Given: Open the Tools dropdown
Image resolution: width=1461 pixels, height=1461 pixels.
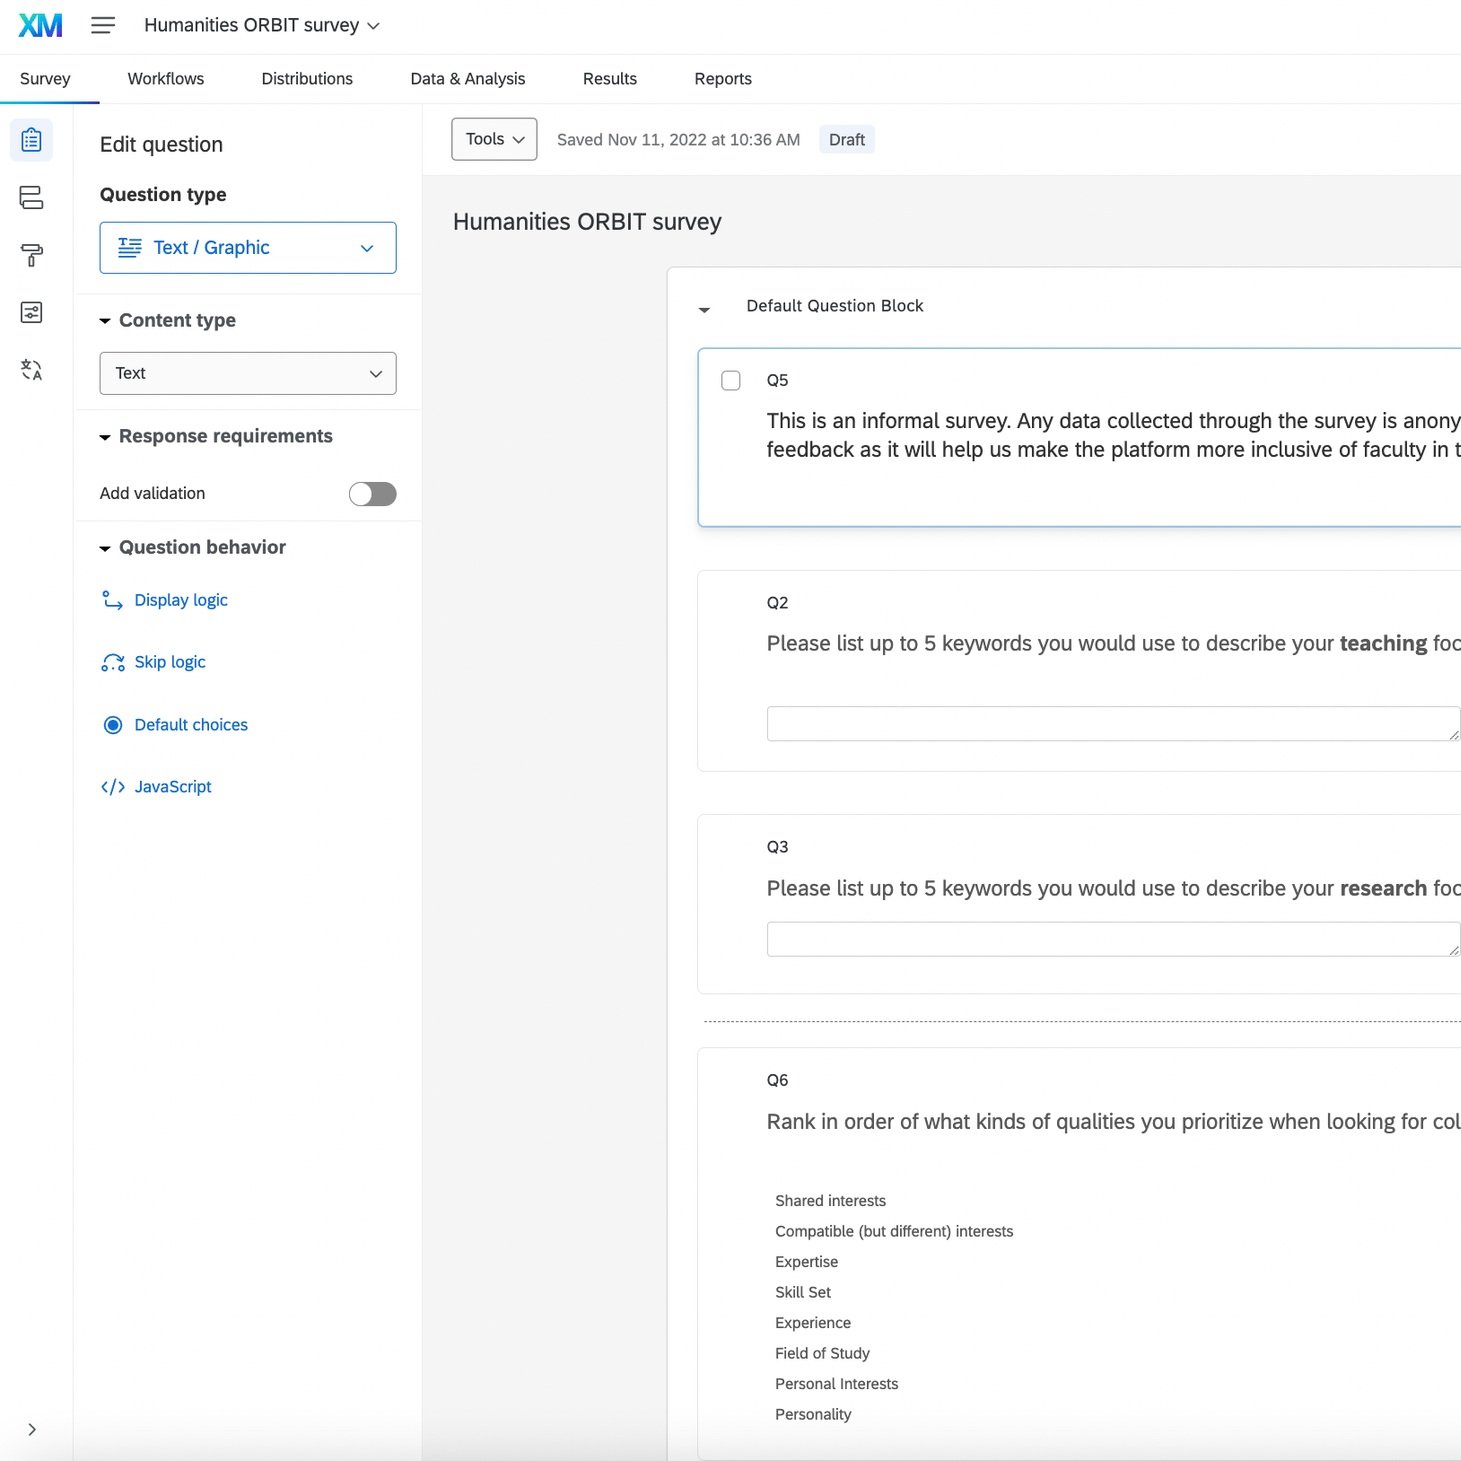Looking at the screenshot, I should point(494,139).
